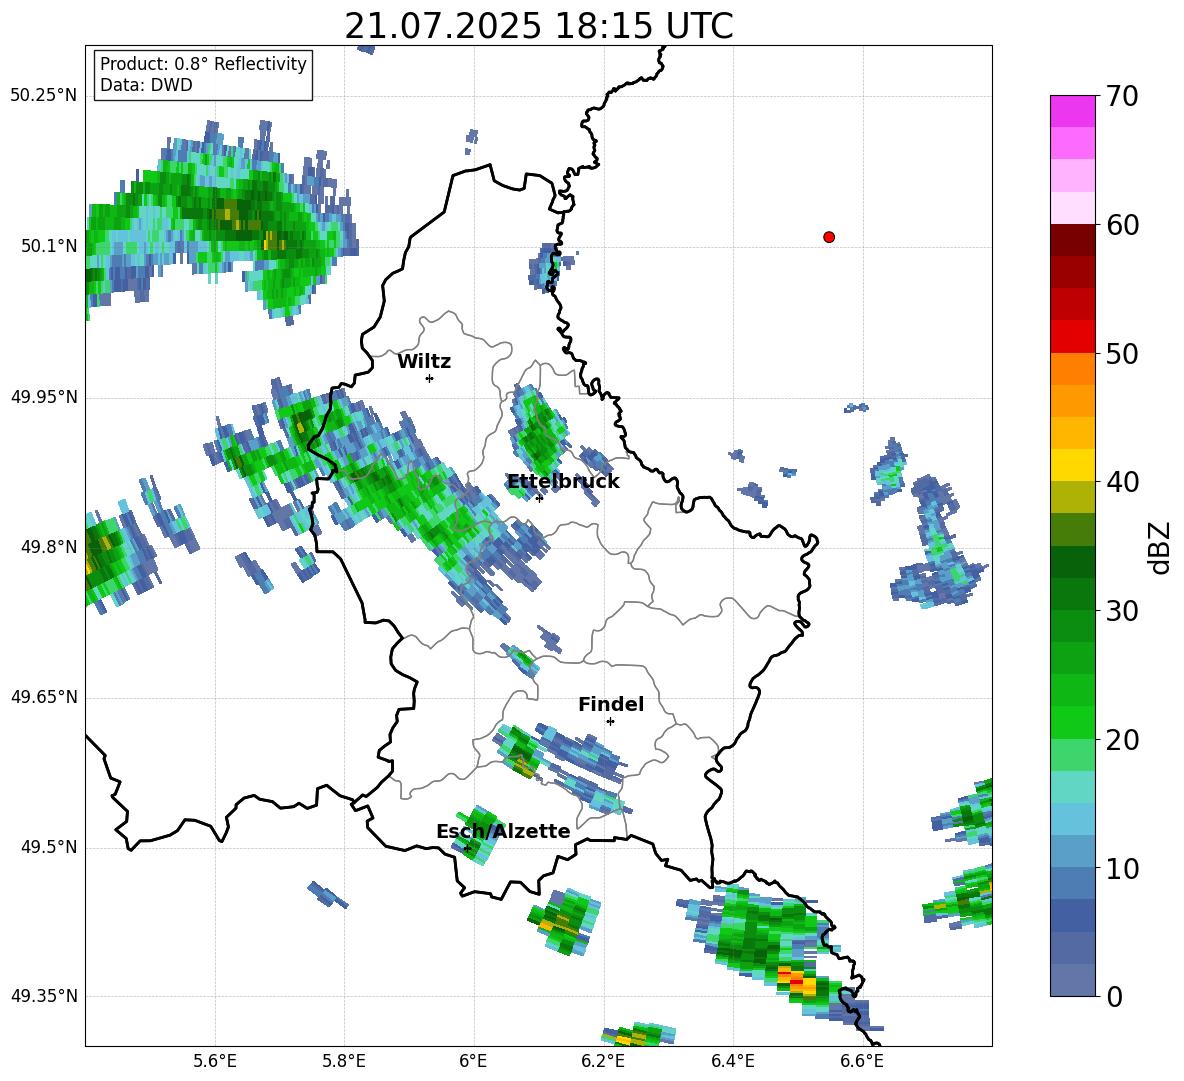Click the latitude label 49.95°N
The width and height of the screenshot is (1184, 1081).
pyautogui.click(x=44, y=398)
